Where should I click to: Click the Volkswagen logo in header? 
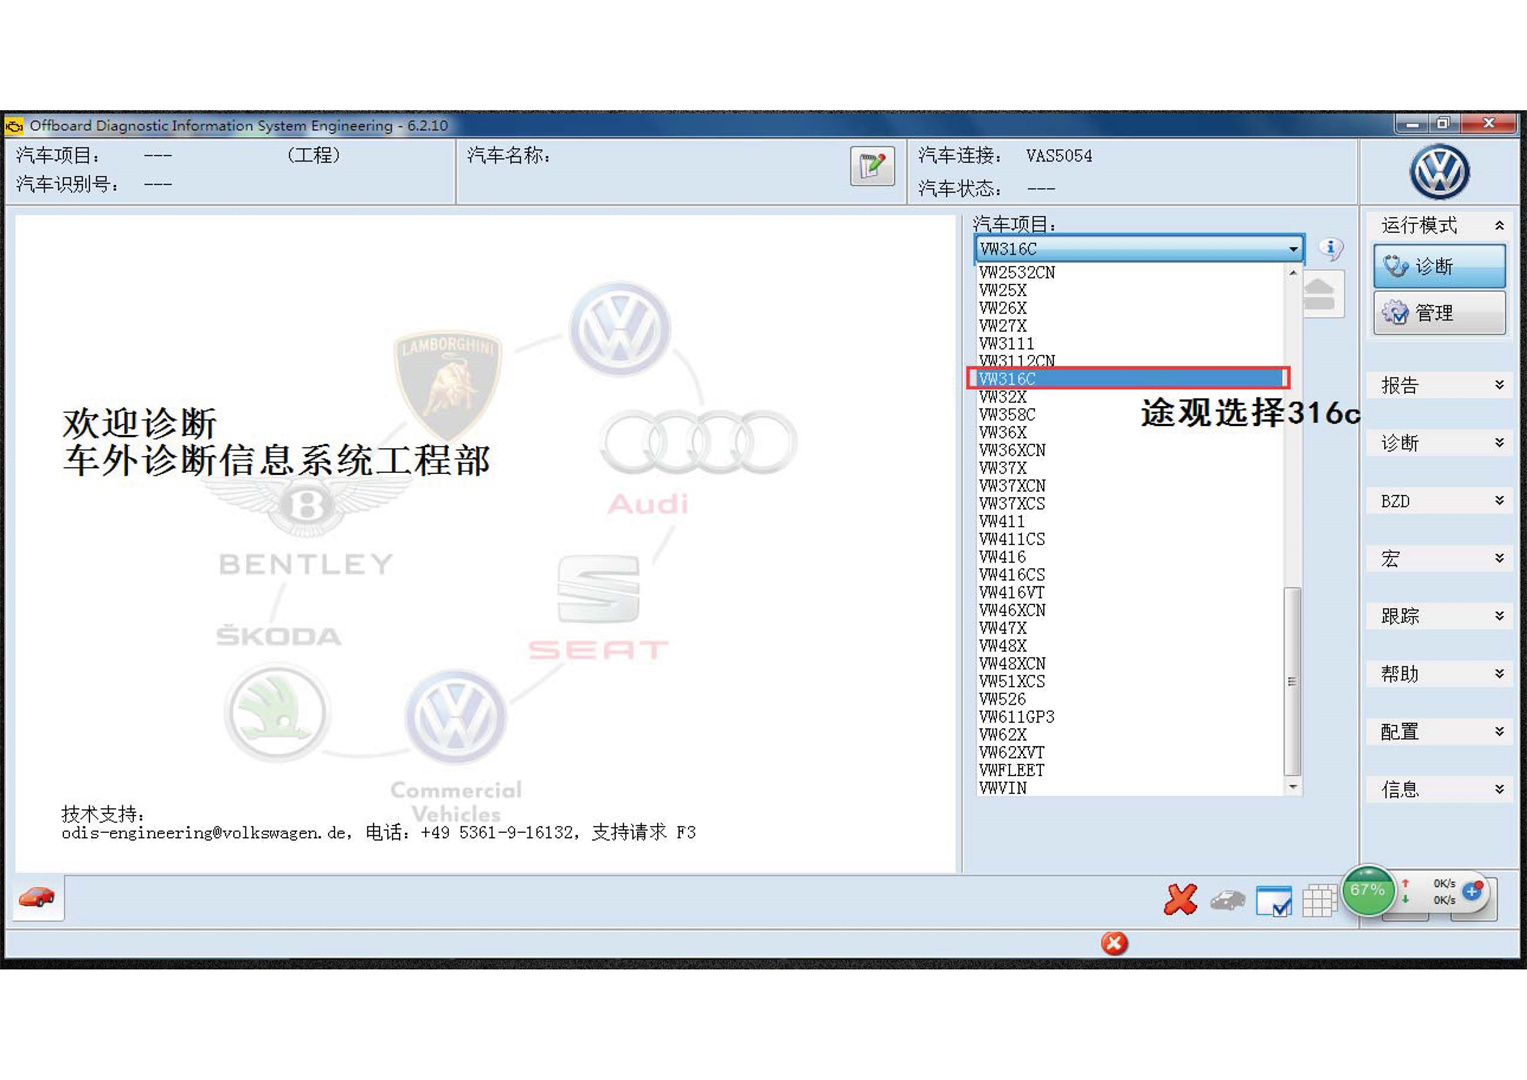1439,172
